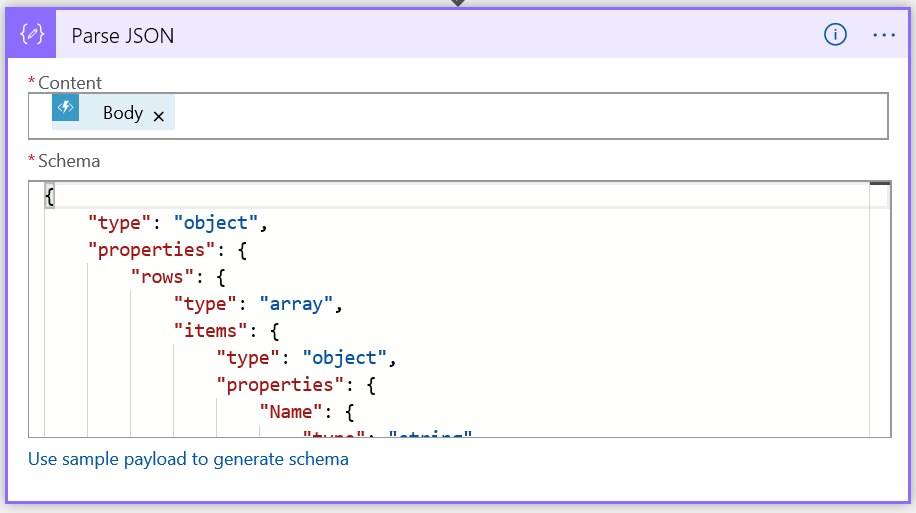This screenshot has height=513, width=916.
Task: Open the info icon for Parse JSON
Action: [x=835, y=35]
